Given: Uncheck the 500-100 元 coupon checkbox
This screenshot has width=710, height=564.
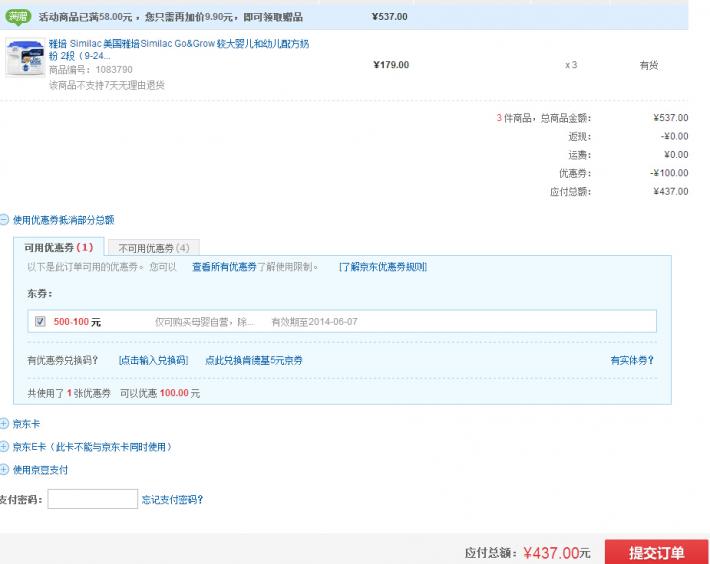Looking at the screenshot, I should click(x=40, y=321).
